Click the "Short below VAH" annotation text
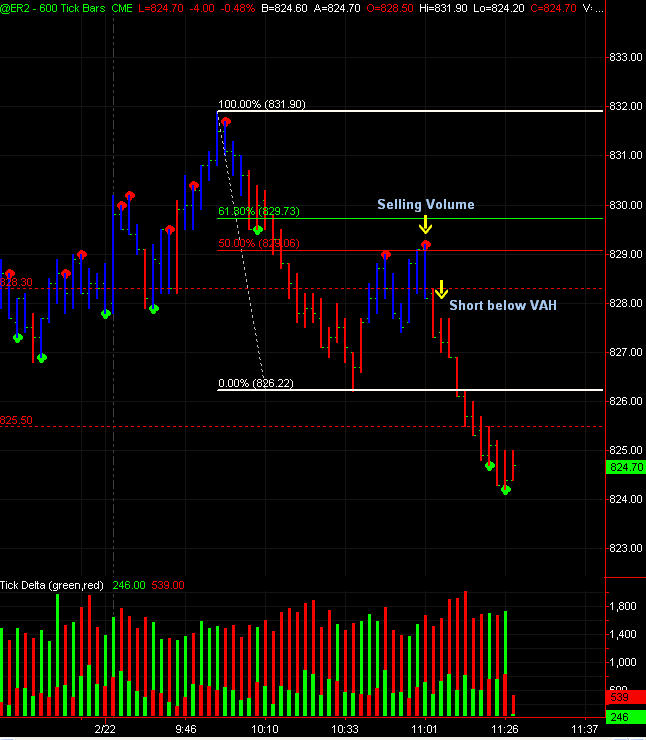 coord(503,305)
